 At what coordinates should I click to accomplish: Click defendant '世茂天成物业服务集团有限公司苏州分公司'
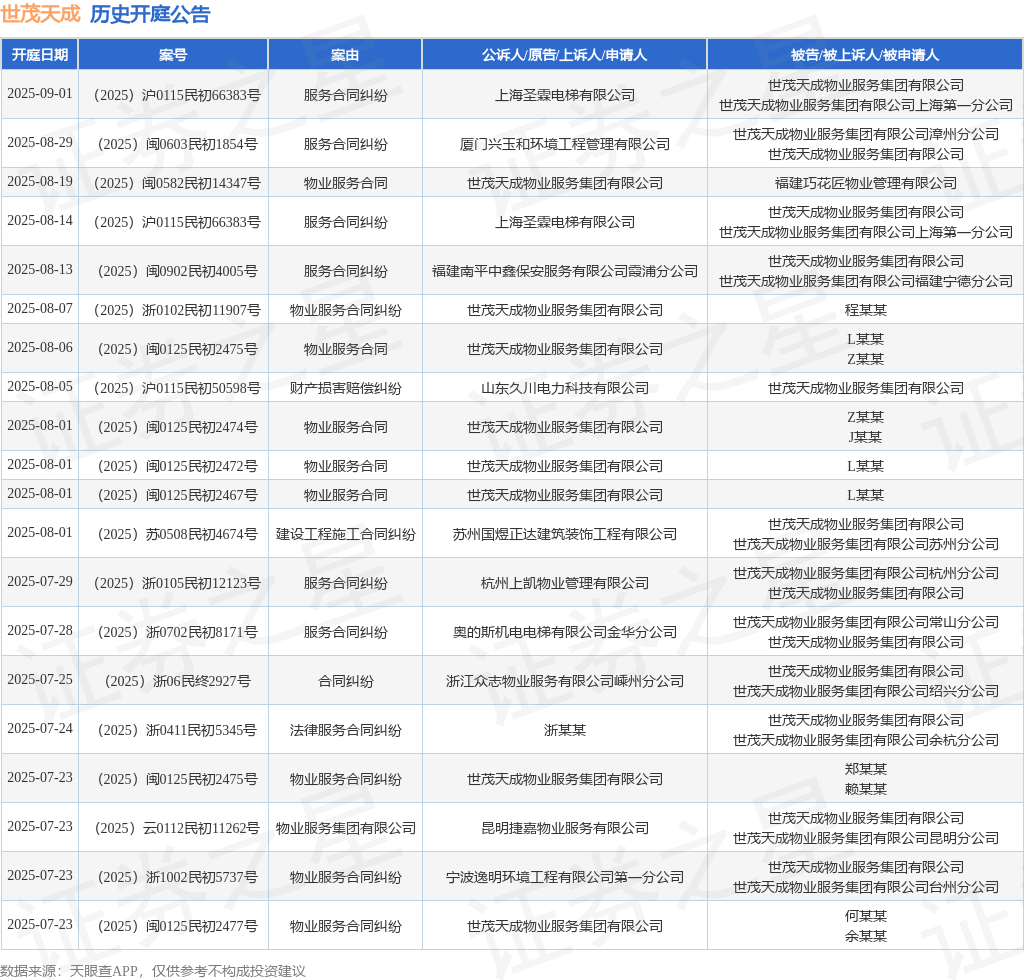point(866,544)
